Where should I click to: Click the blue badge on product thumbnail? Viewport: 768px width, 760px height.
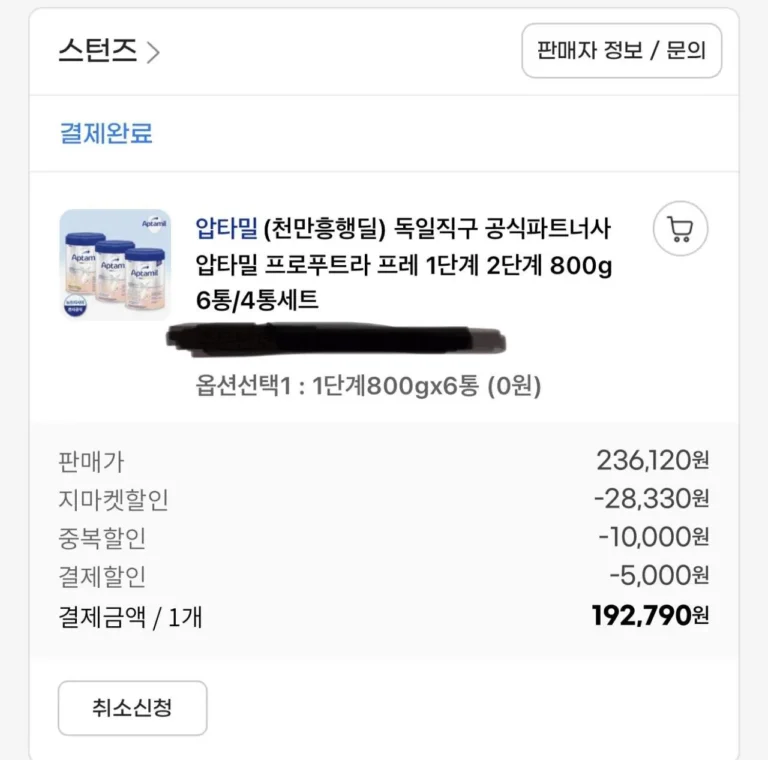(75, 305)
